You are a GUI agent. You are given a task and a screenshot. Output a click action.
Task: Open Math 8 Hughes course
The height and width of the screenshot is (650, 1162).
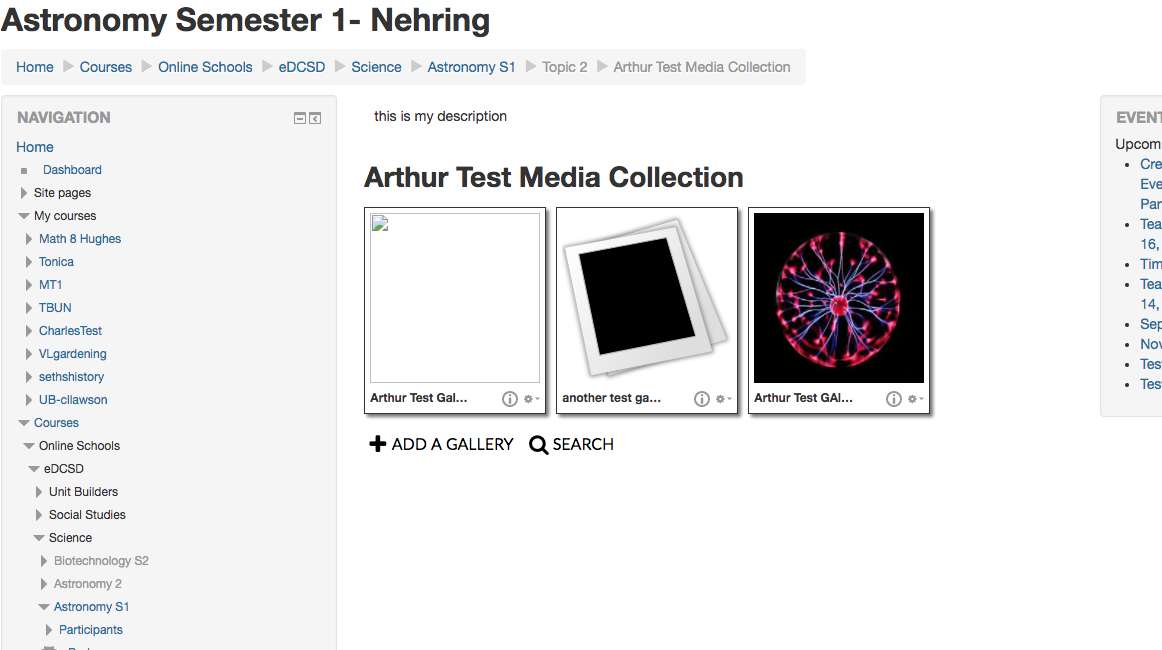click(x=80, y=239)
